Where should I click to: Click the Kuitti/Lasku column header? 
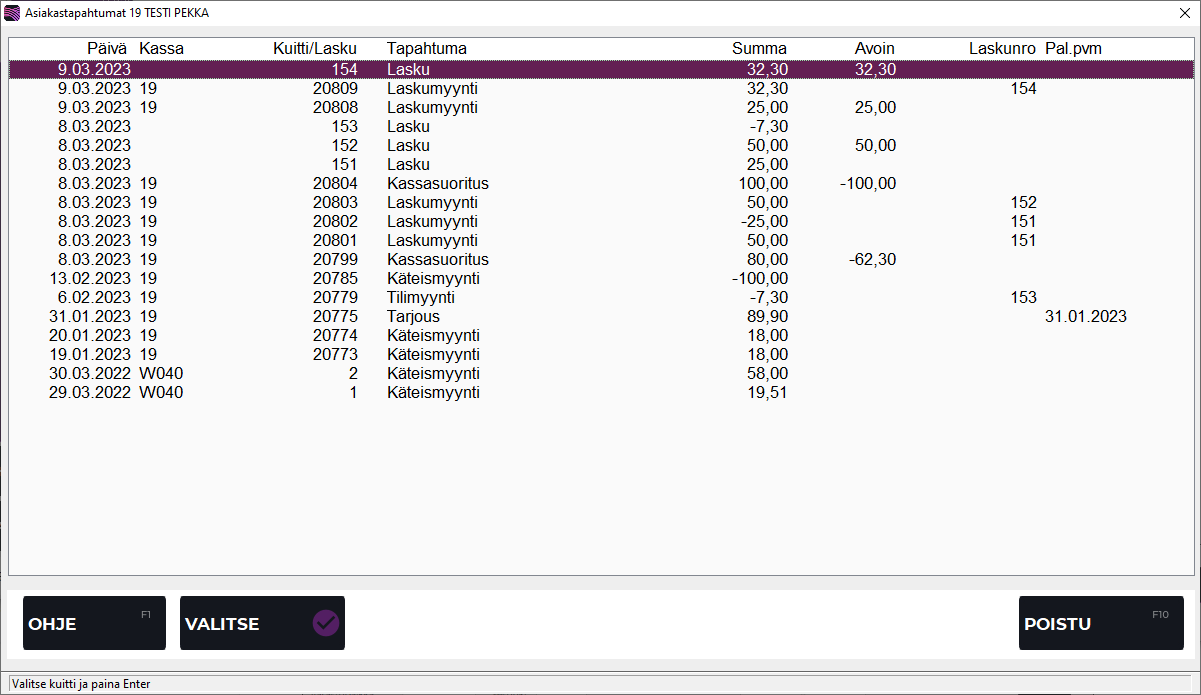click(314, 49)
